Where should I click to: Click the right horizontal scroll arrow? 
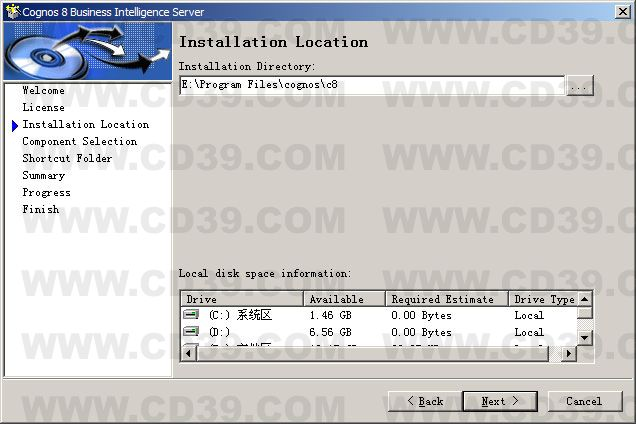click(x=569, y=354)
